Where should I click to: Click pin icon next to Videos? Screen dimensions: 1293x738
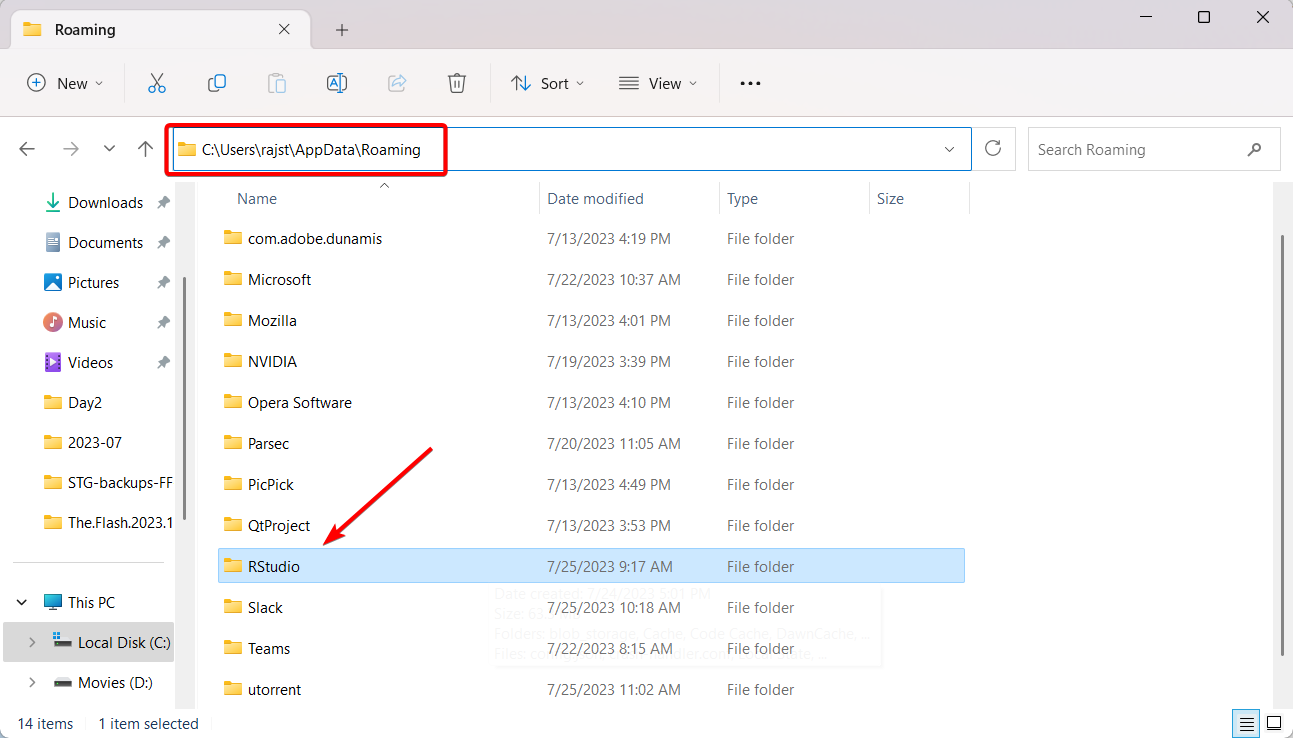[x=163, y=363]
